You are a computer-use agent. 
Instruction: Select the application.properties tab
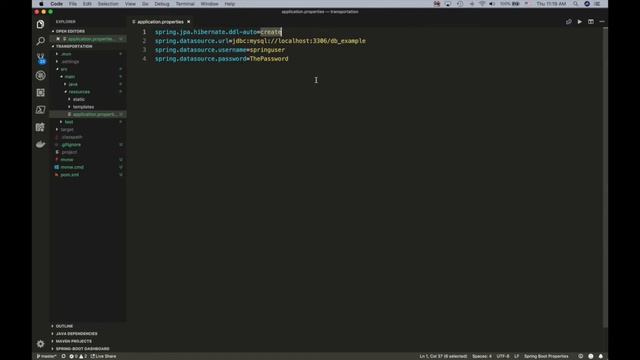point(160,22)
